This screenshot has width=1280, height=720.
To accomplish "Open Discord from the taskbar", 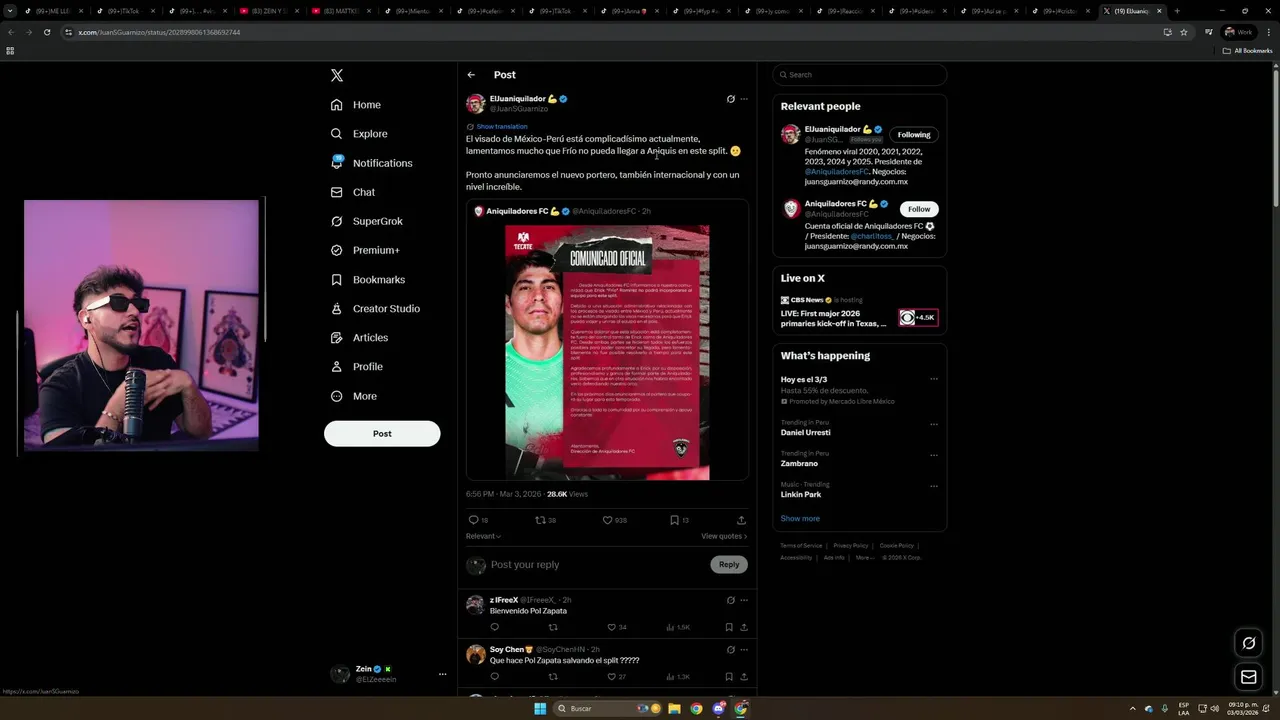I will [x=719, y=708].
